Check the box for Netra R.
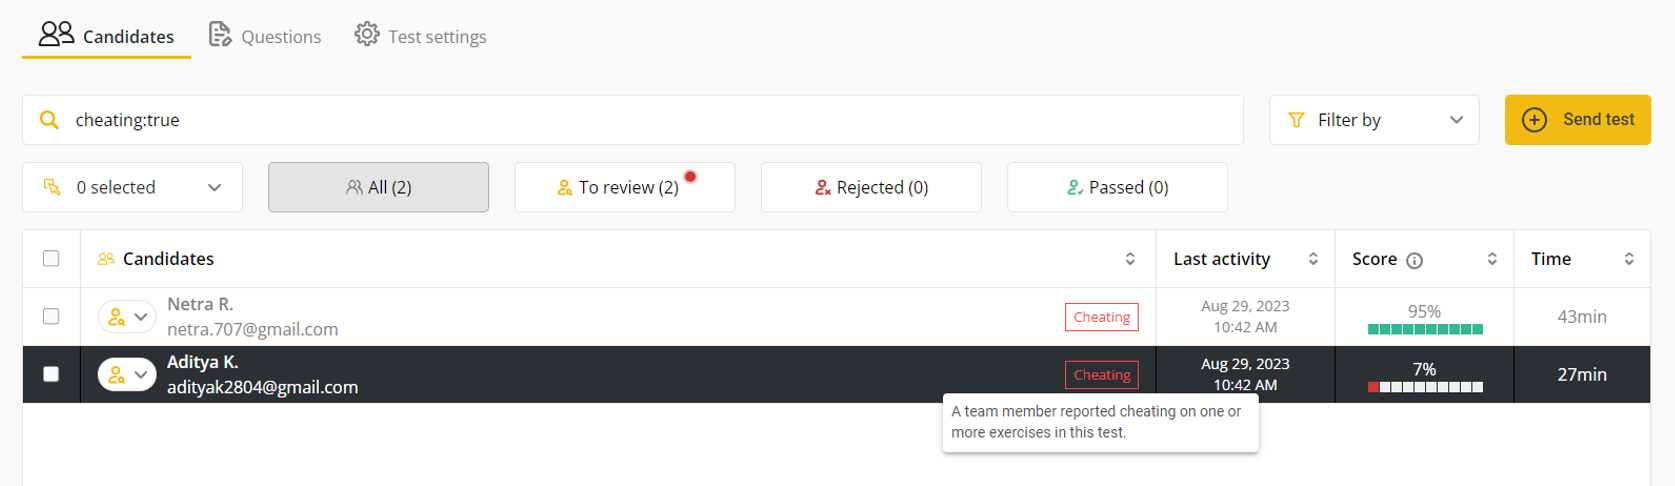This screenshot has height=486, width=1675. pyautogui.click(x=51, y=316)
